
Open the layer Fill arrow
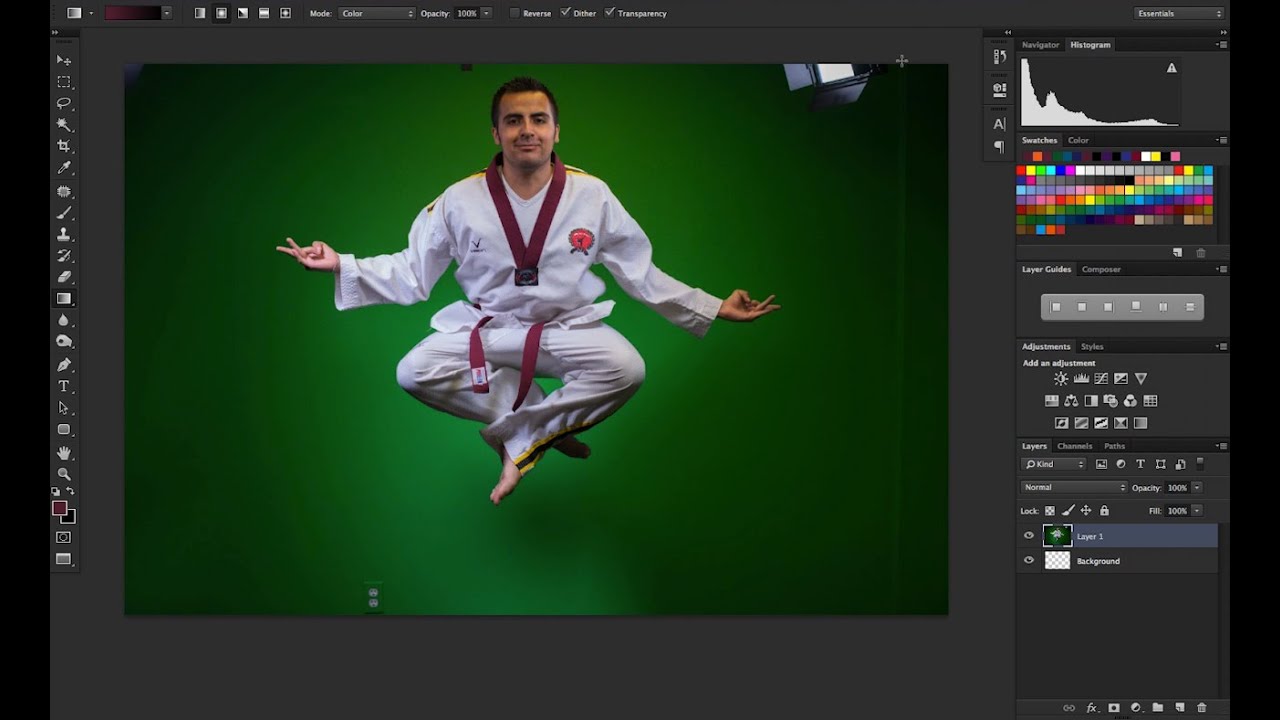[x=1197, y=511]
